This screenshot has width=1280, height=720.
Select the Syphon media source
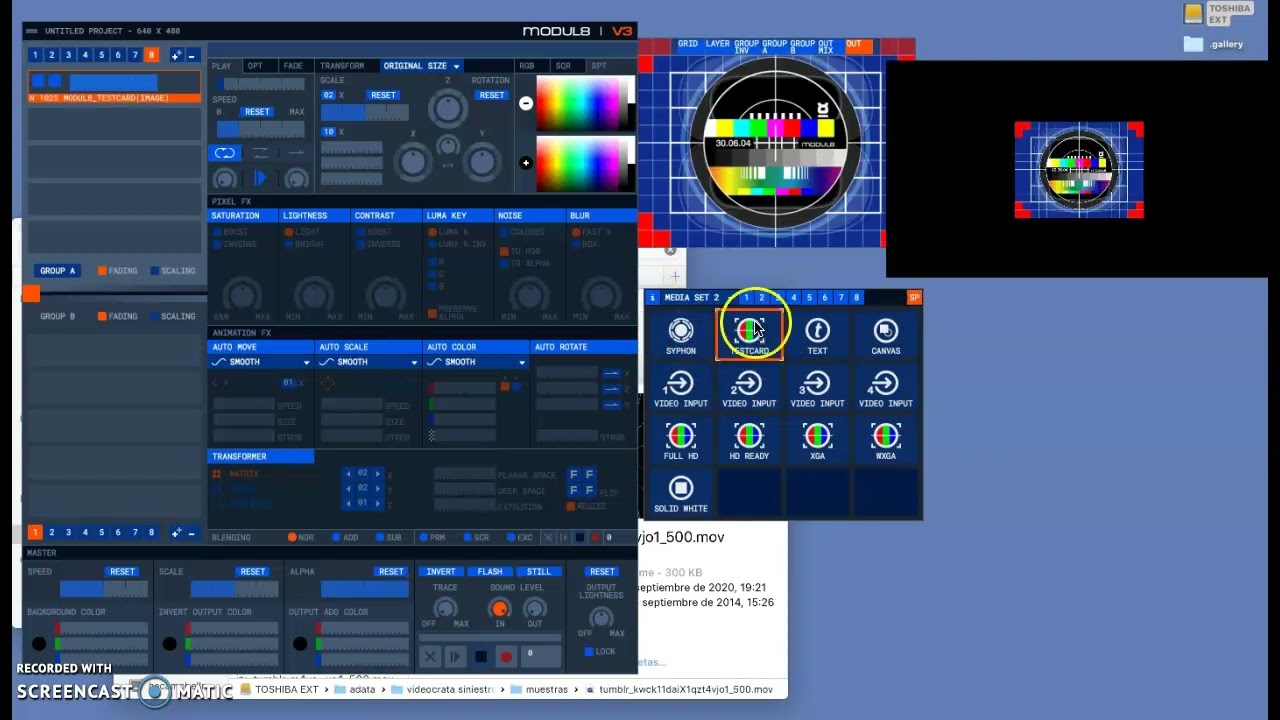point(681,336)
